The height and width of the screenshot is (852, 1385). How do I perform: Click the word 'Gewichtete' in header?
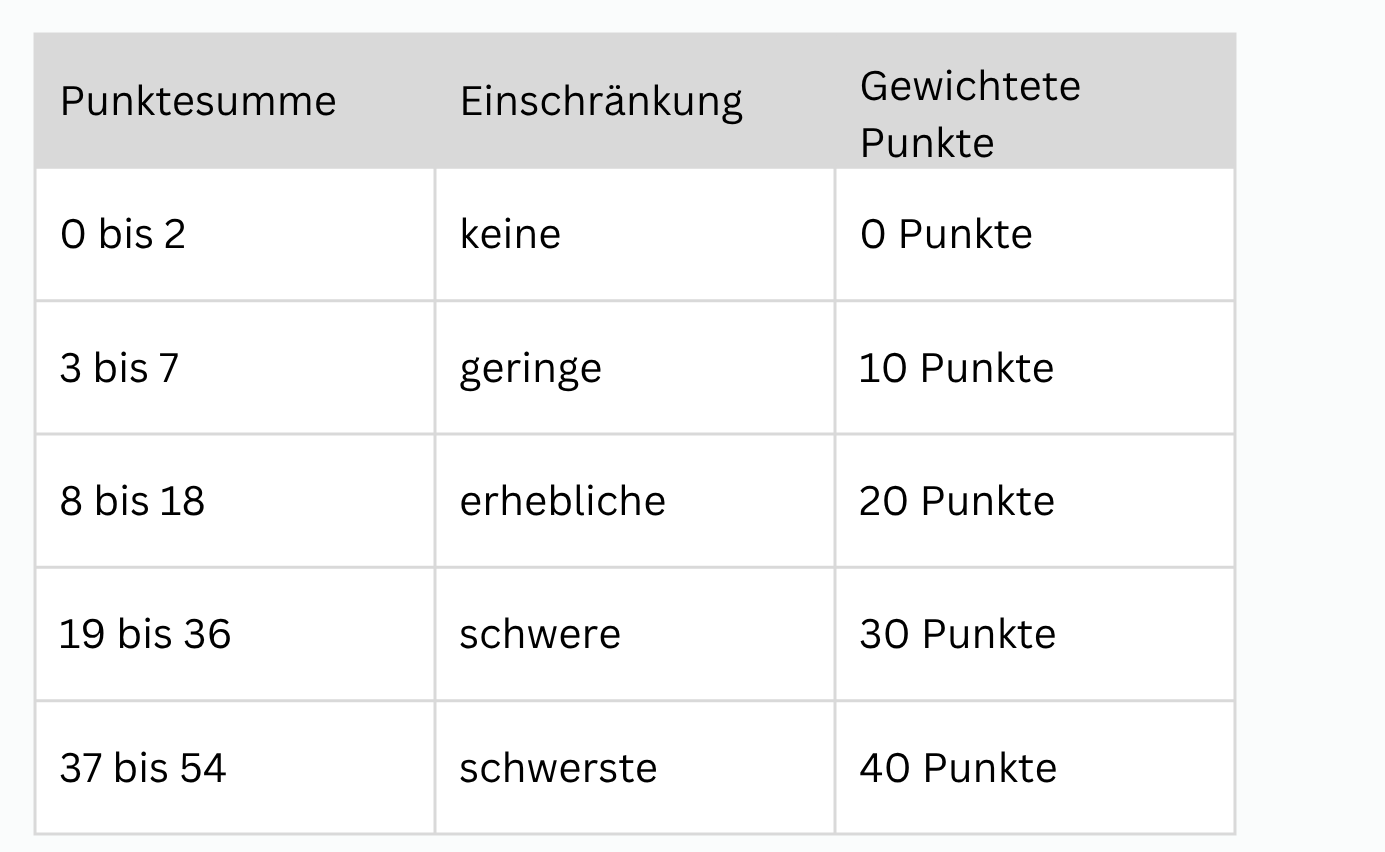pyautogui.click(x=970, y=86)
